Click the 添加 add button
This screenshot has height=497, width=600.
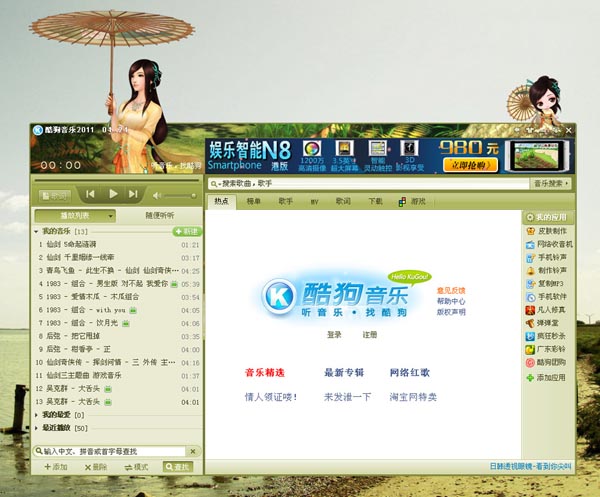pos(56,467)
